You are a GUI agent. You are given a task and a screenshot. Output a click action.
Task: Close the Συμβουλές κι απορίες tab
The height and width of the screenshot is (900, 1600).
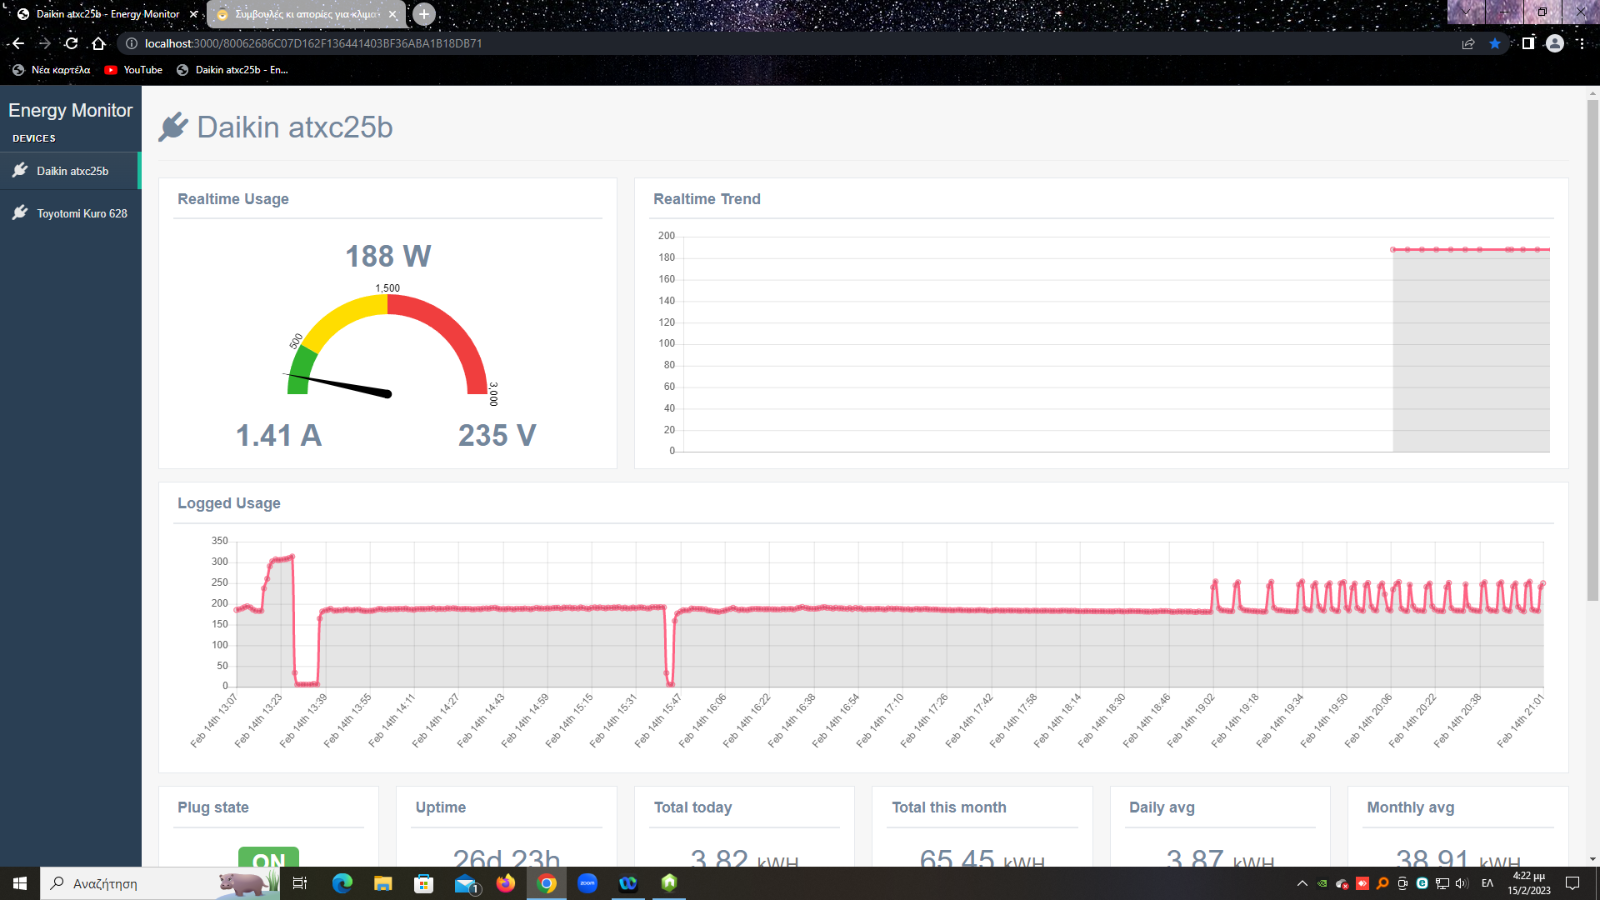[394, 14]
